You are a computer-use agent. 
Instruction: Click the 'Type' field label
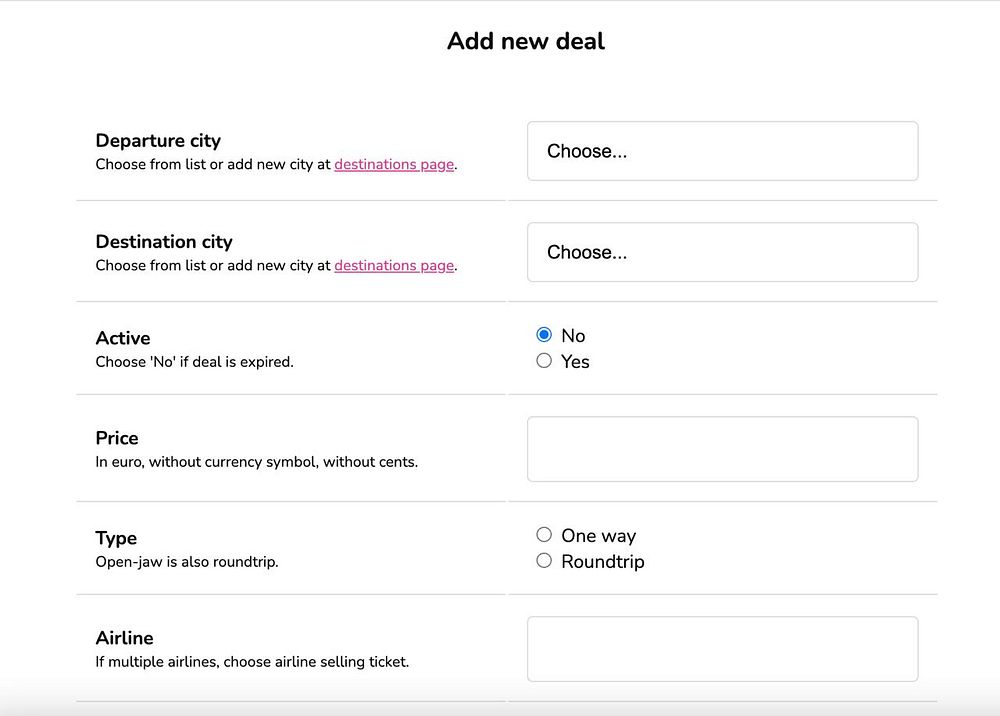(x=116, y=538)
